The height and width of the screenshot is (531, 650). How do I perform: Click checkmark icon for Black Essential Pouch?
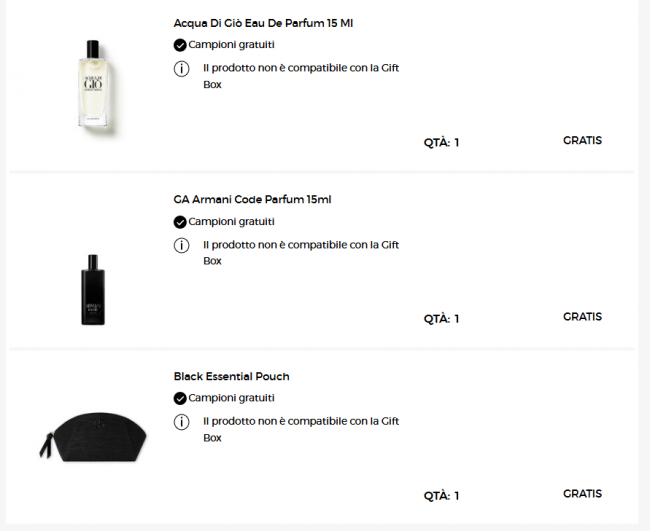[180, 398]
